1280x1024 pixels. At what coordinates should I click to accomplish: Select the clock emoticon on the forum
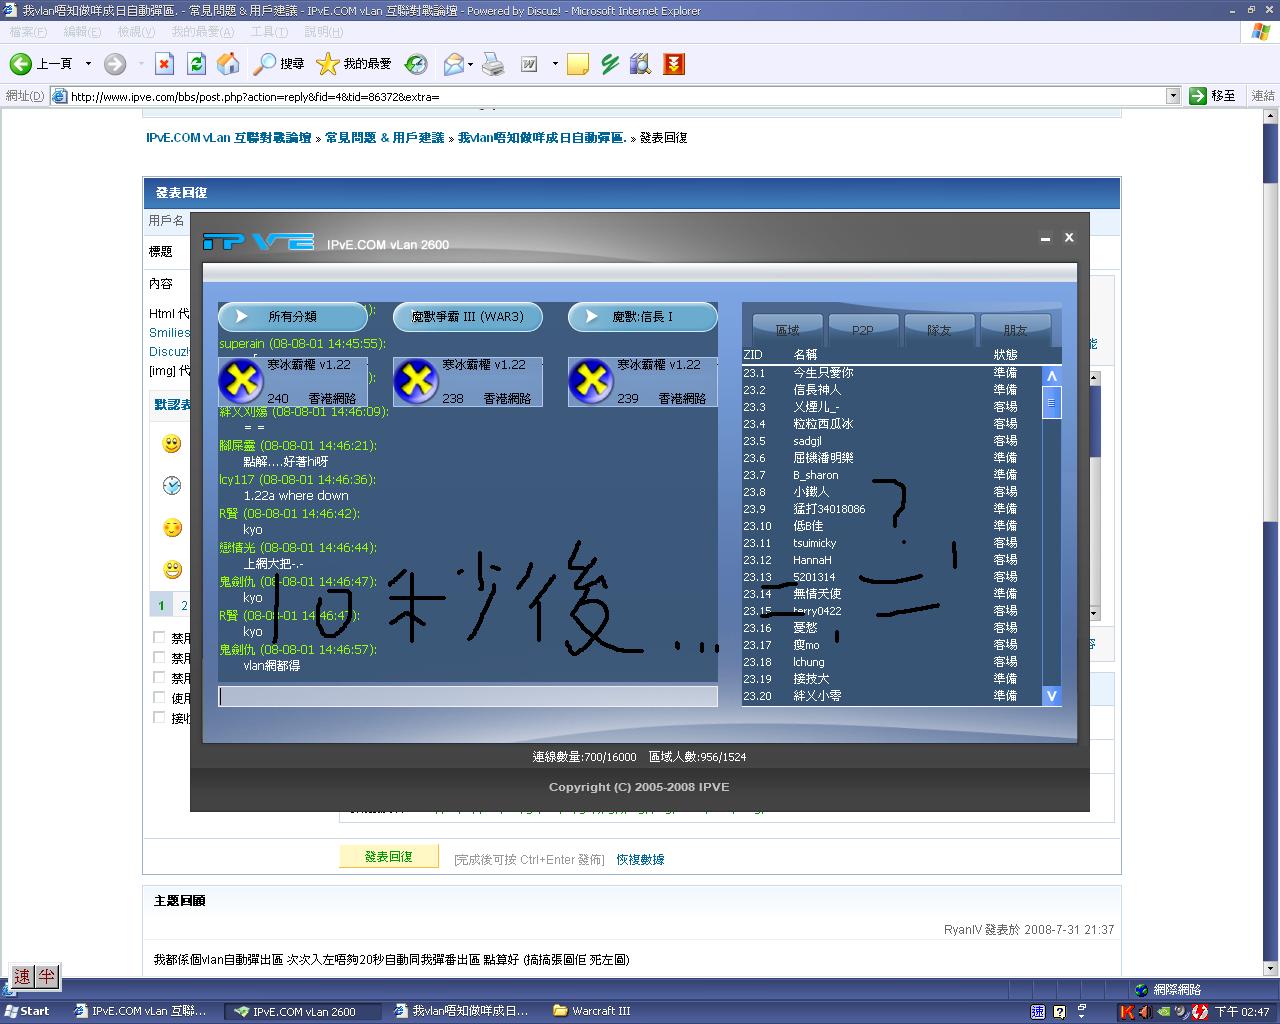[x=172, y=486]
